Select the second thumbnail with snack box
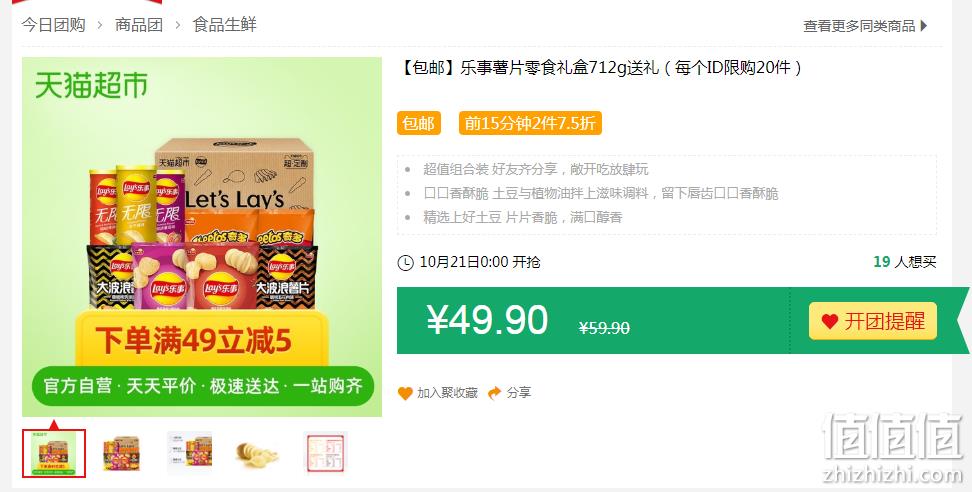Image resolution: width=972 pixels, height=492 pixels. point(122,454)
